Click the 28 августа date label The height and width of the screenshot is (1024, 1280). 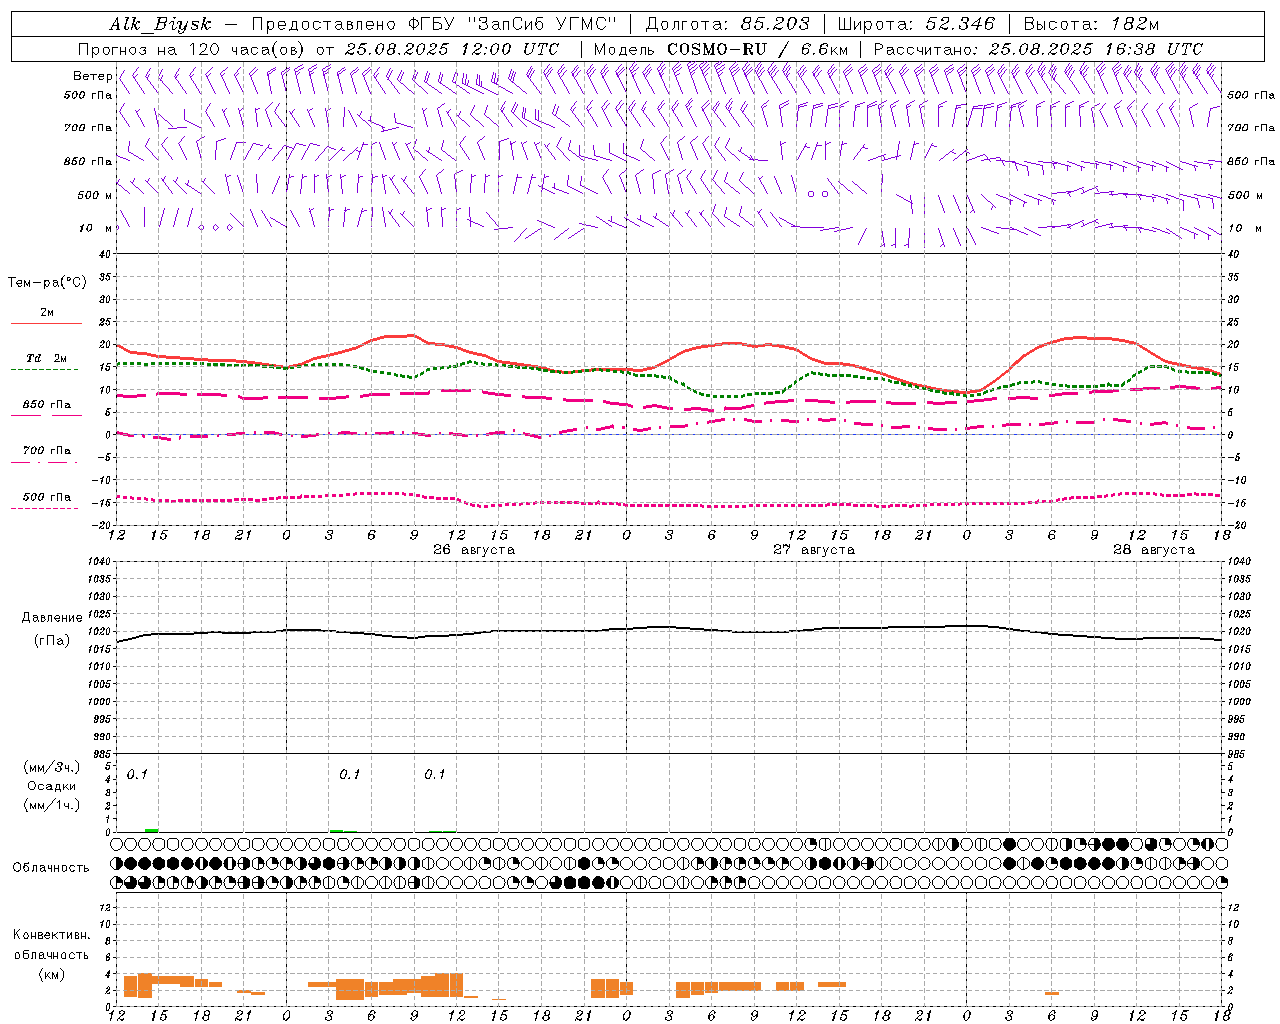[1154, 550]
